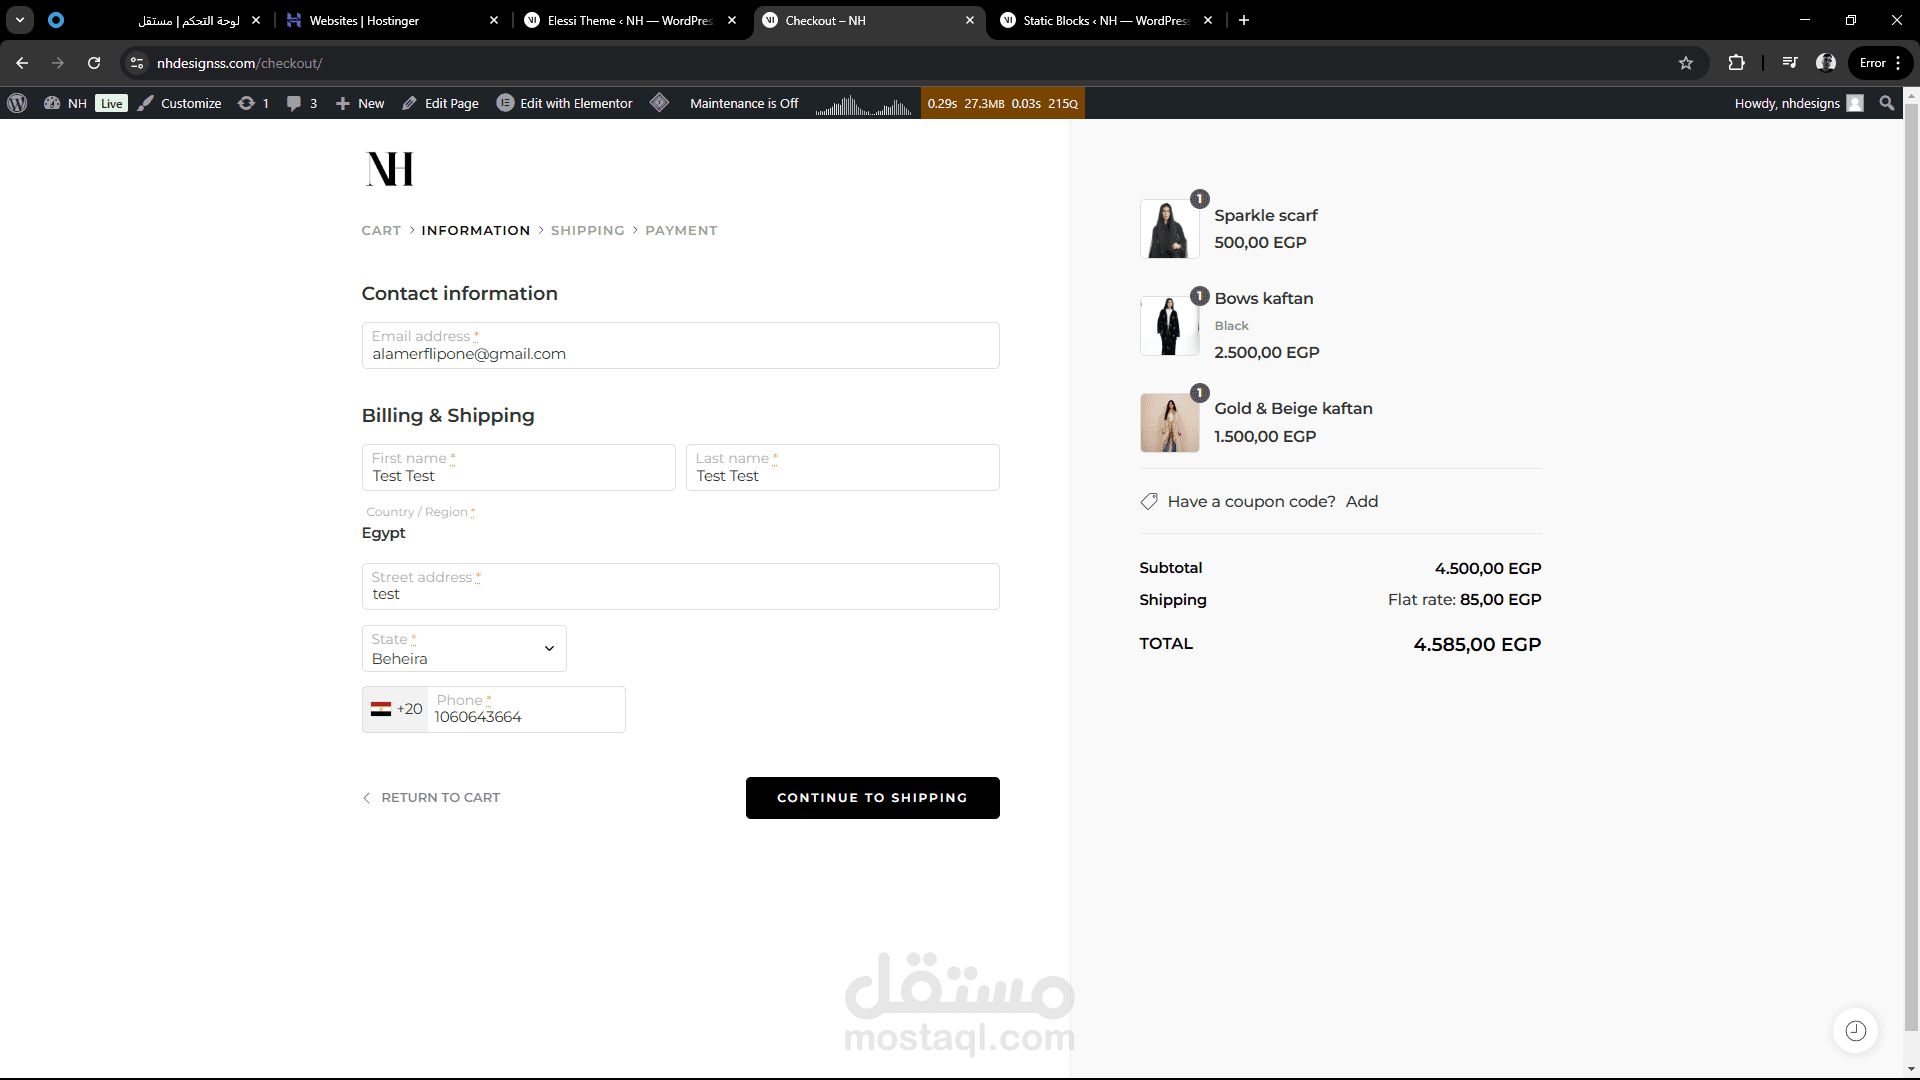
Task: Open the New menu in admin bar
Action: [x=360, y=103]
